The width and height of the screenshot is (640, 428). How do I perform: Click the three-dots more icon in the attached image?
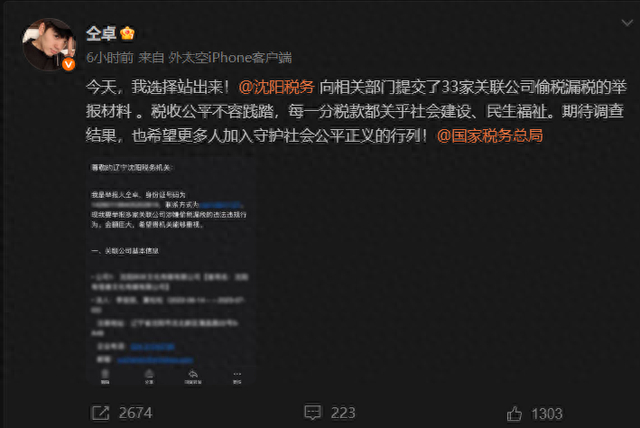pos(237,376)
